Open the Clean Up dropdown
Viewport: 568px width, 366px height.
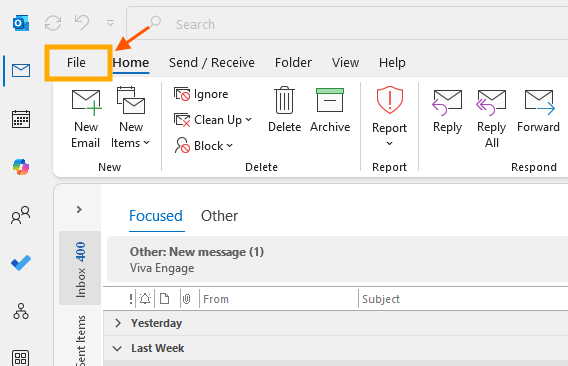coord(213,120)
